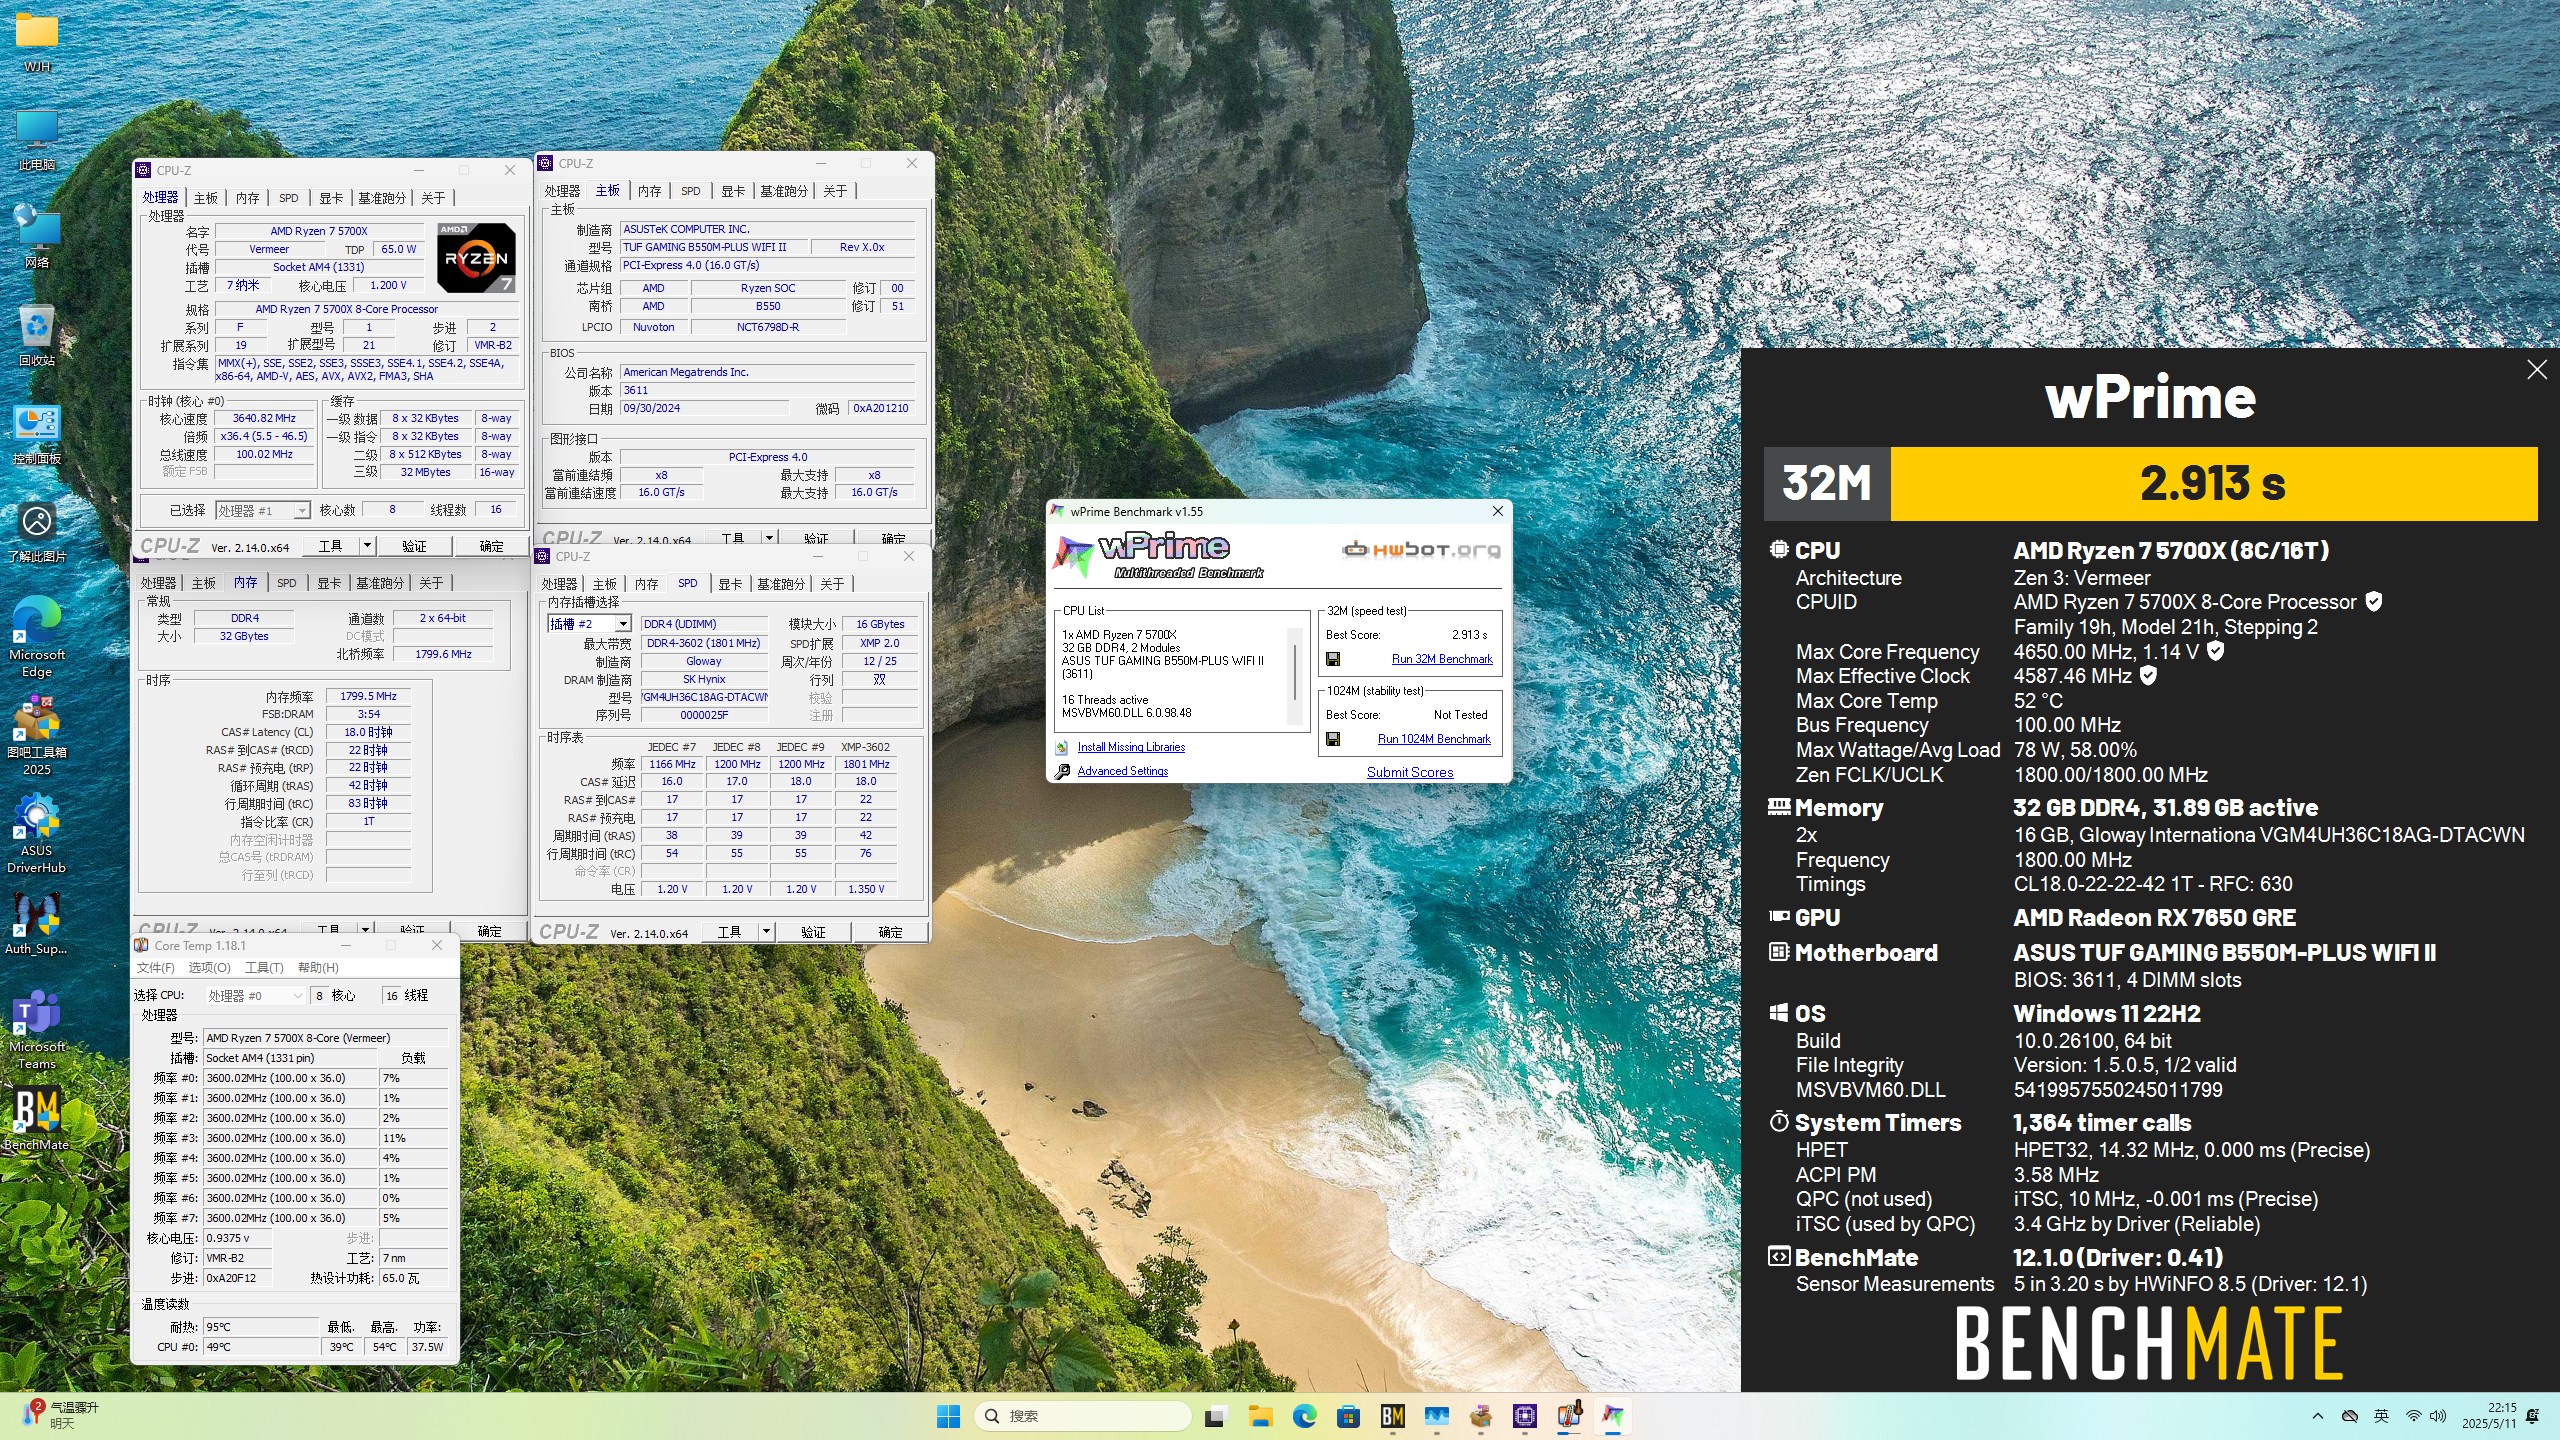Open the 网络 desktop icon
The image size is (2560, 1440).
click(x=37, y=238)
